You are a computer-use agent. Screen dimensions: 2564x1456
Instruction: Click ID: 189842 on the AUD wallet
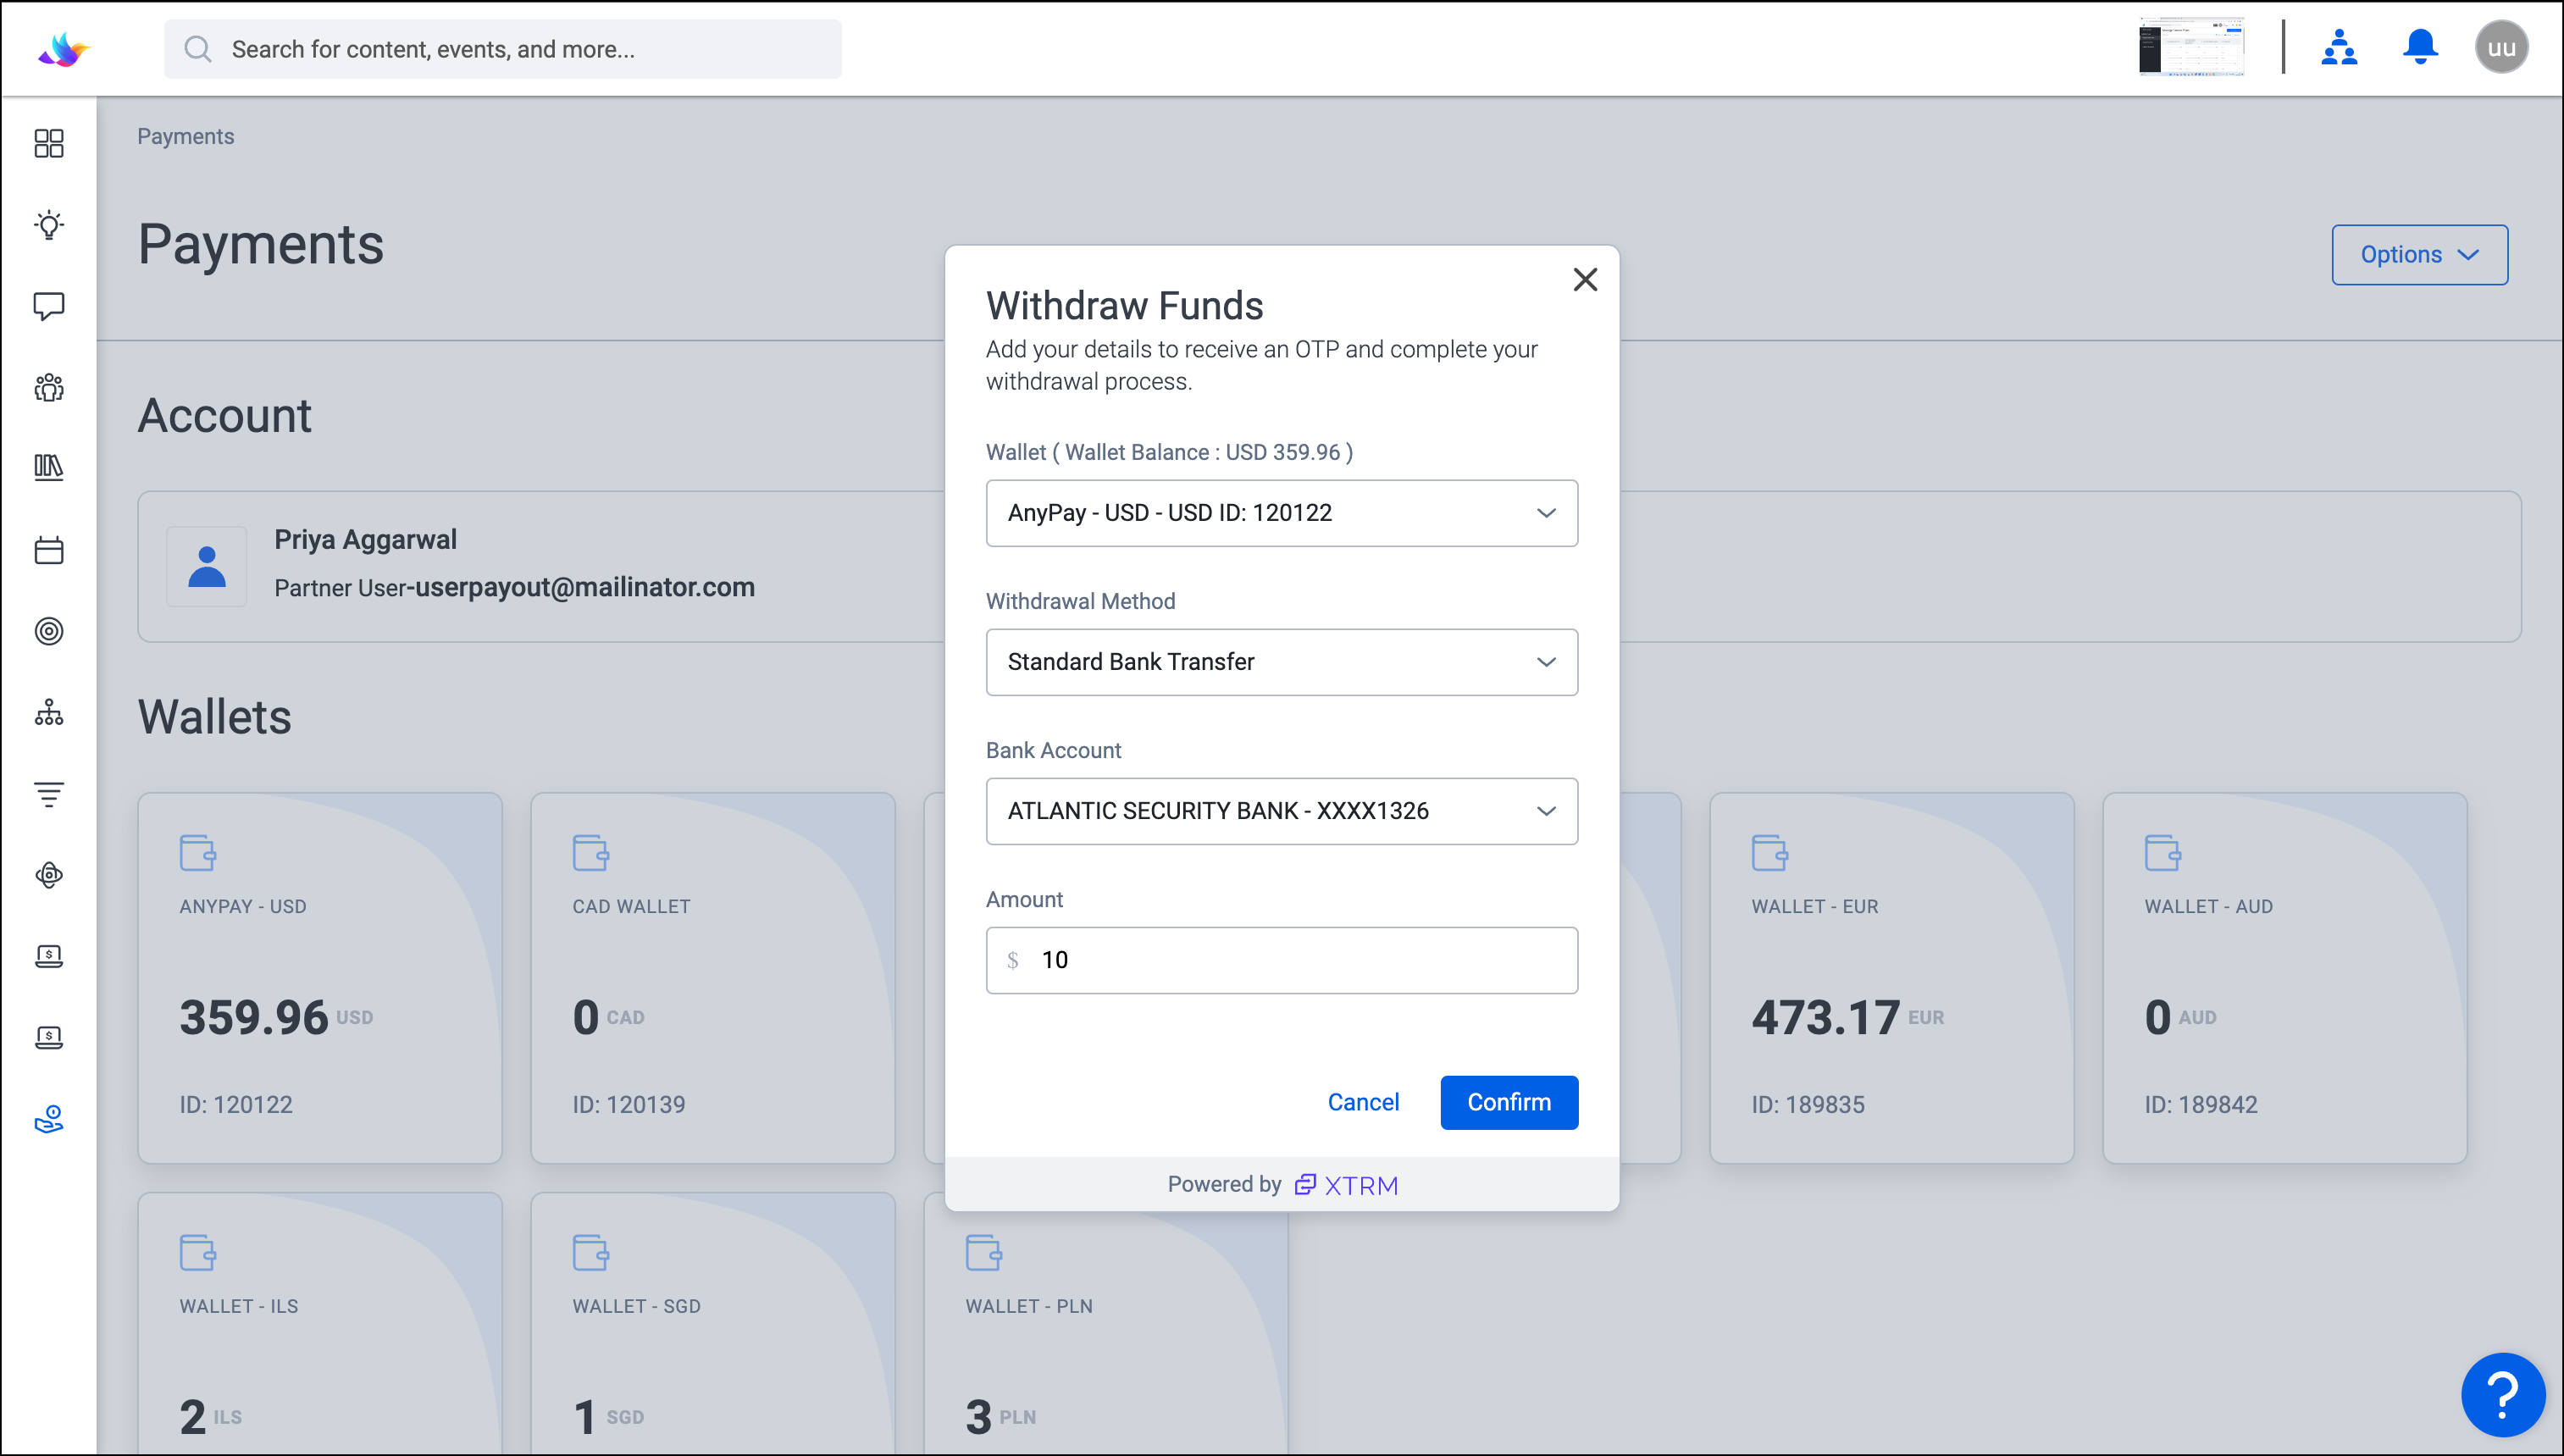(x=2201, y=1104)
